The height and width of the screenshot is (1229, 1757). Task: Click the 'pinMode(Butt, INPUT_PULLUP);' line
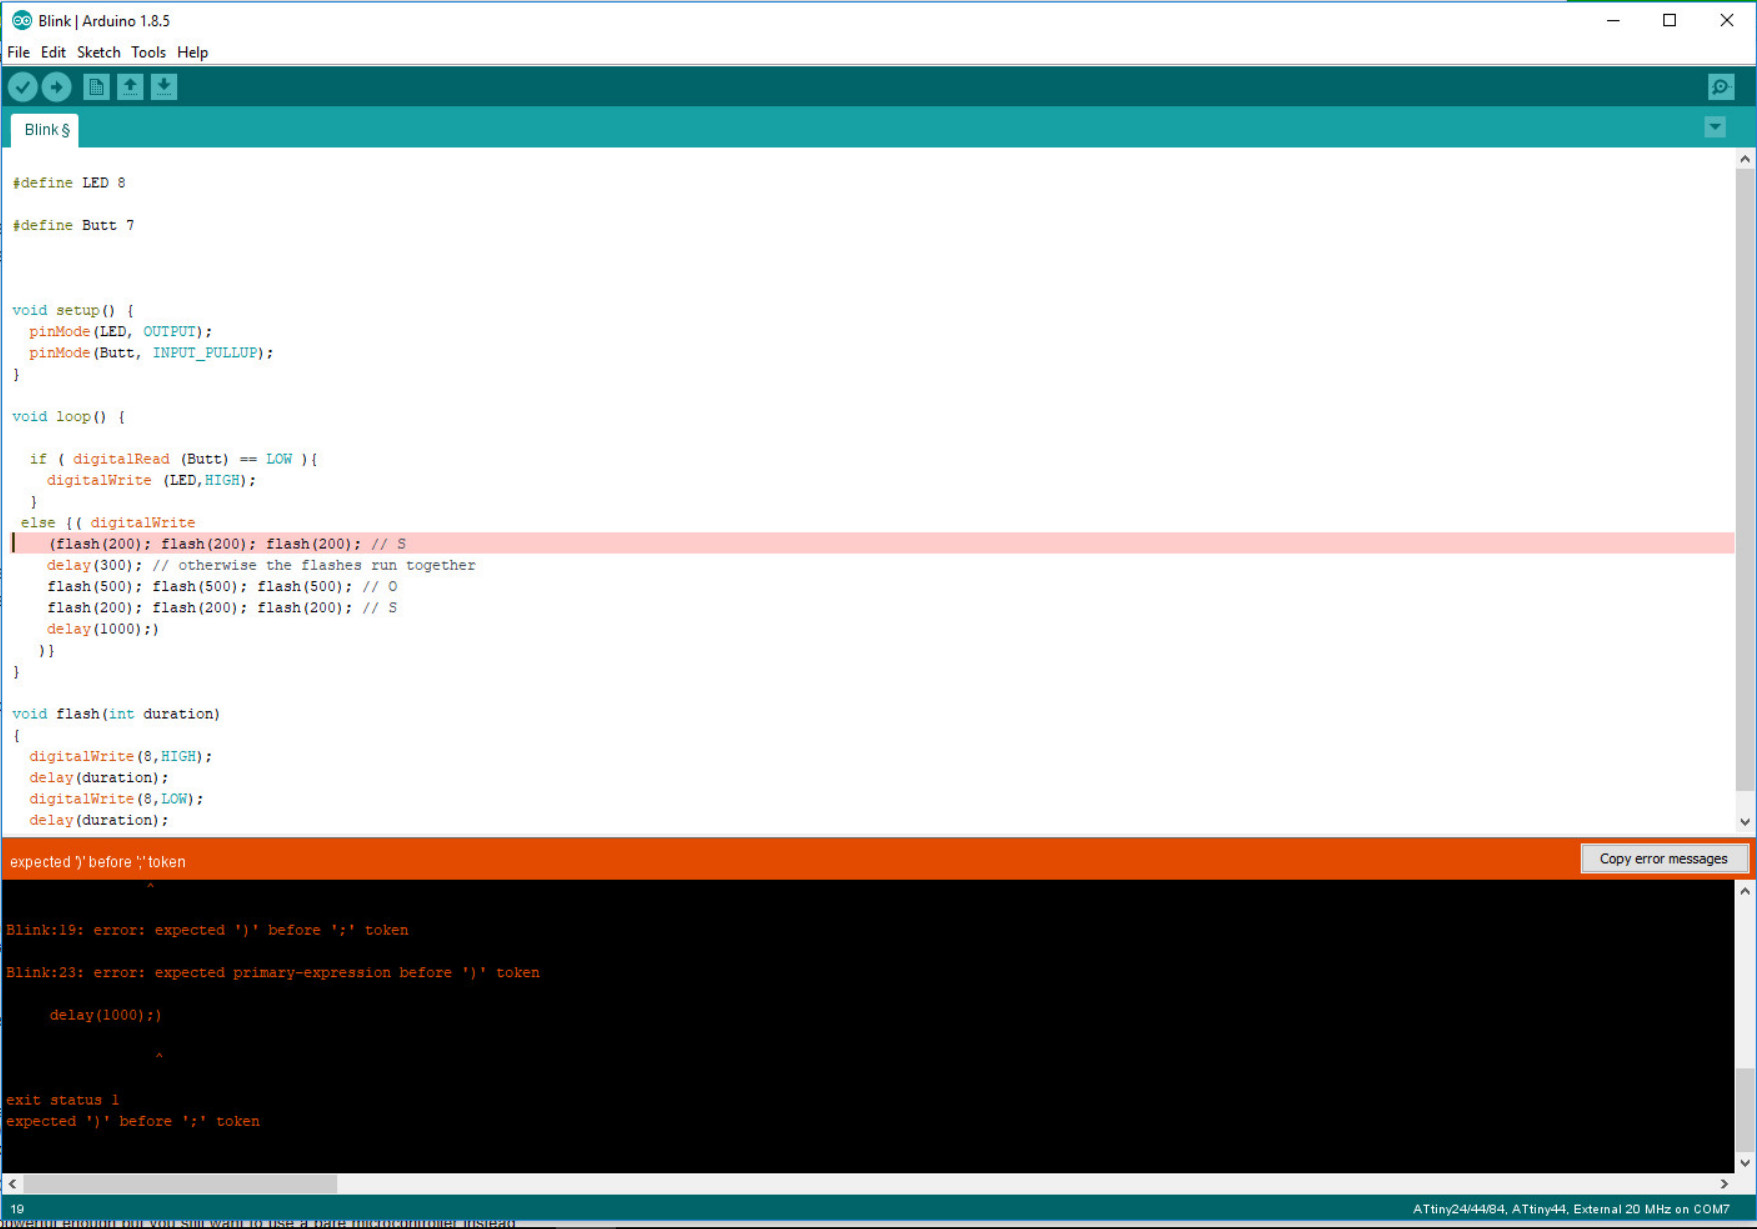pyautogui.click(x=151, y=352)
